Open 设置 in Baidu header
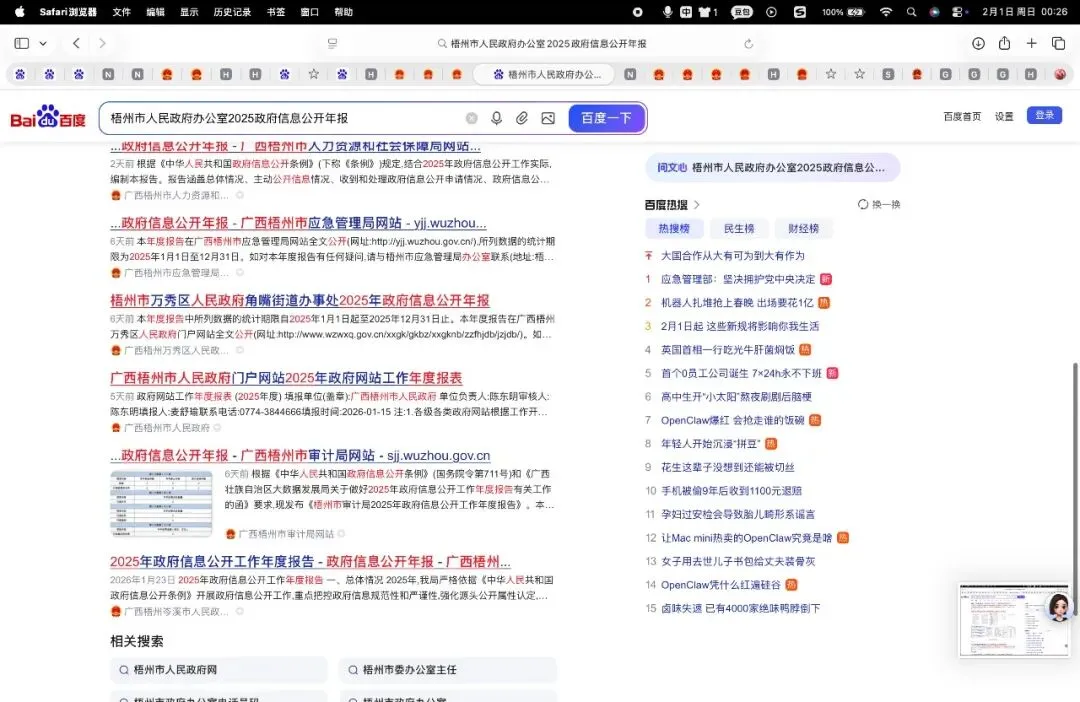This screenshot has height=702, width=1080. point(1004,116)
